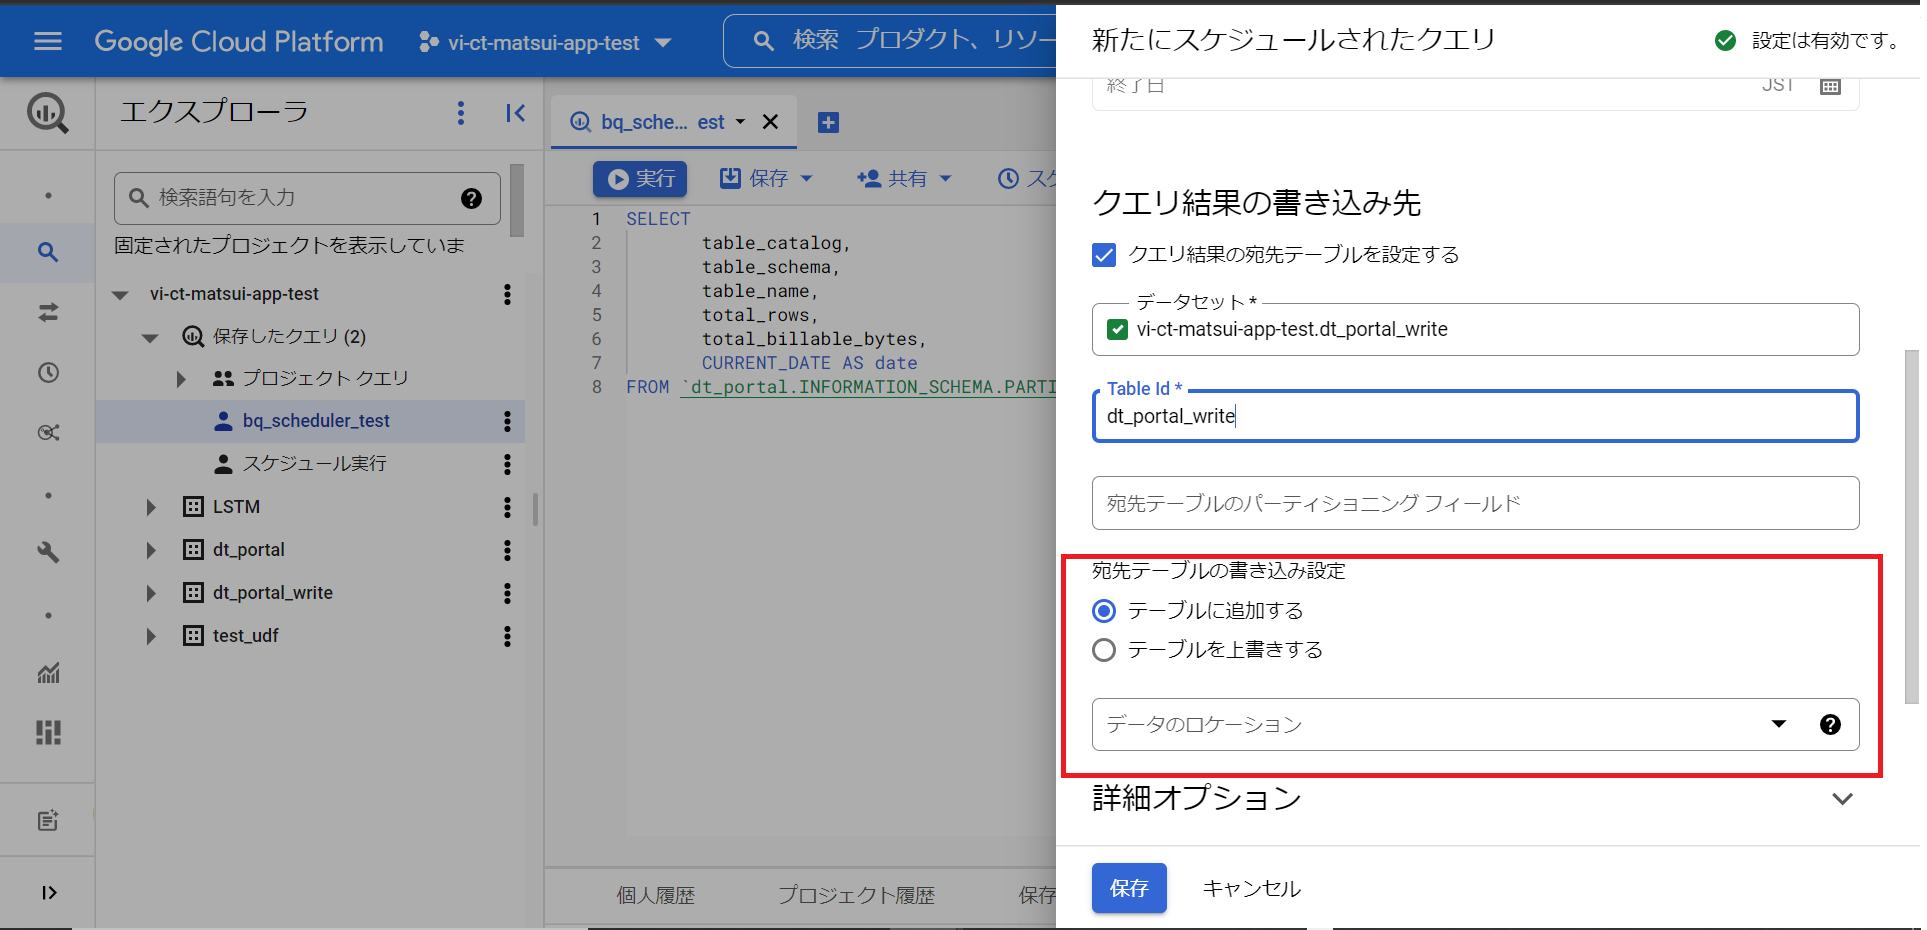Image resolution: width=1927 pixels, height=930 pixels.
Task: Expand the dt_portal dataset
Action: click(x=151, y=550)
